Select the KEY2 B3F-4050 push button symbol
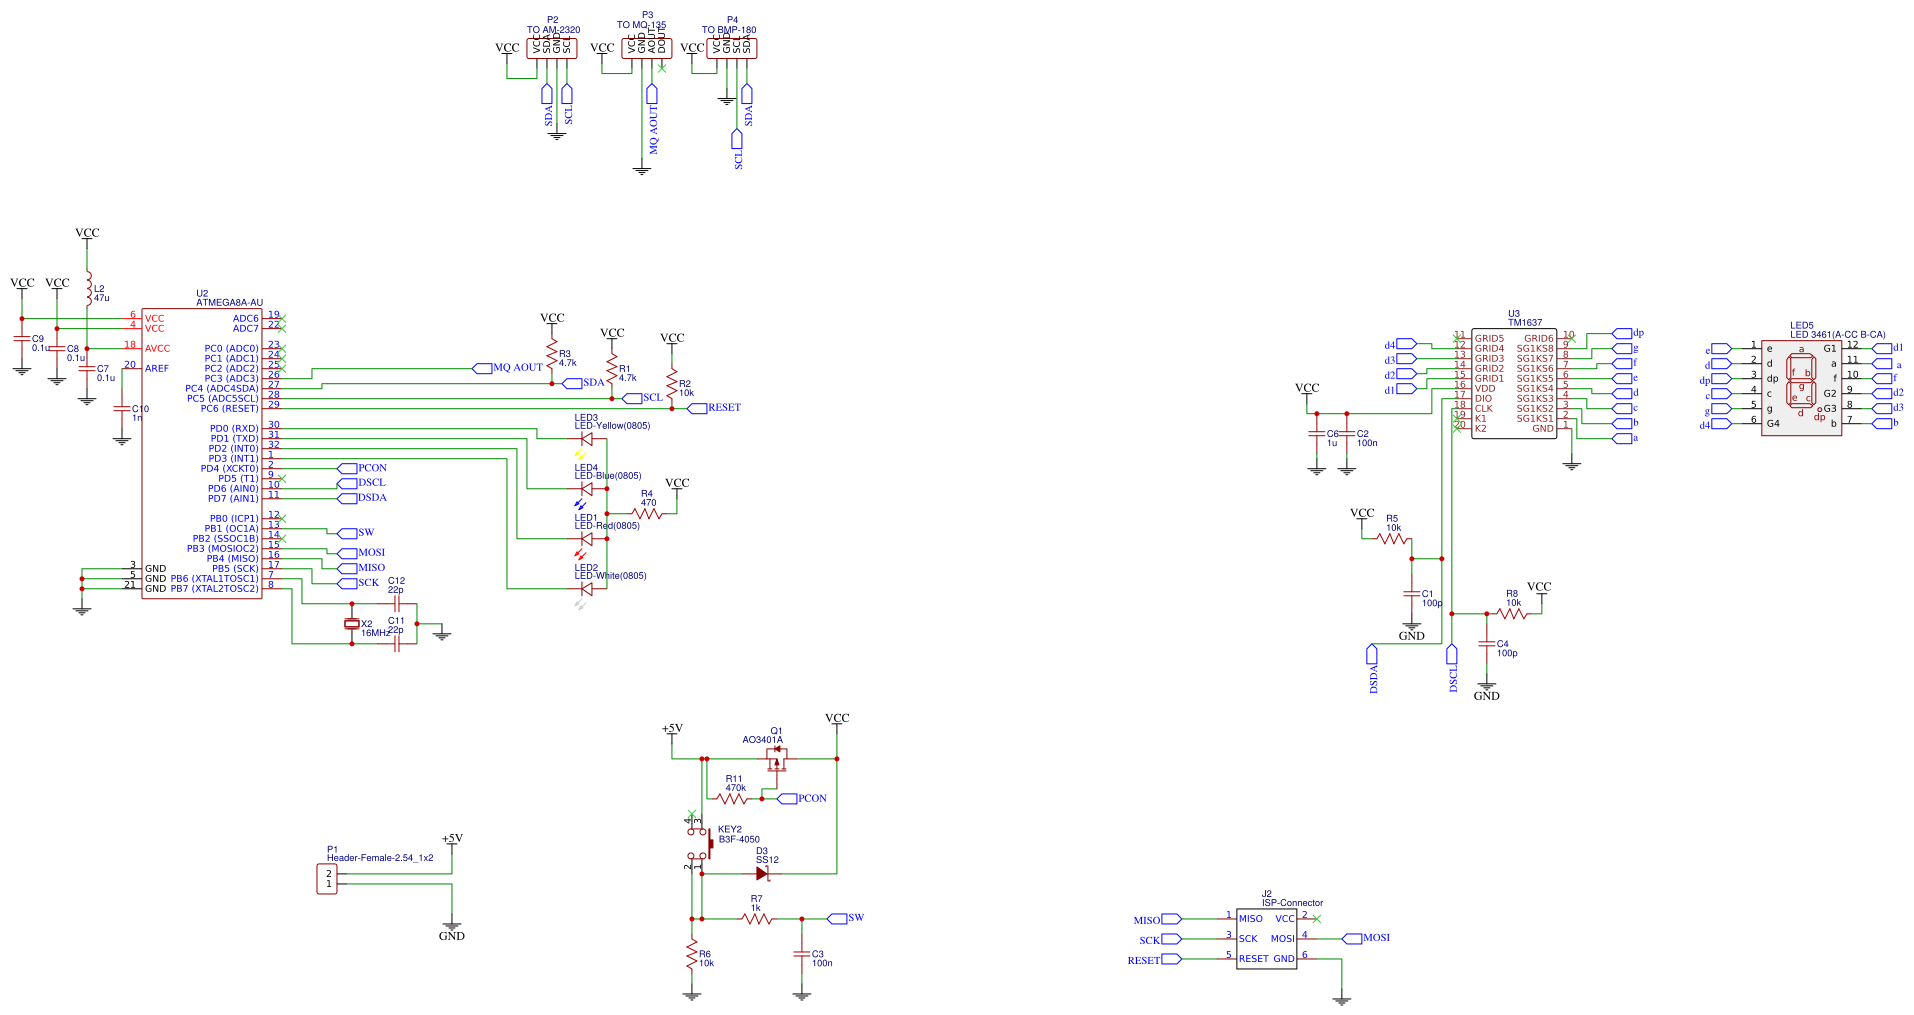 coord(700,844)
